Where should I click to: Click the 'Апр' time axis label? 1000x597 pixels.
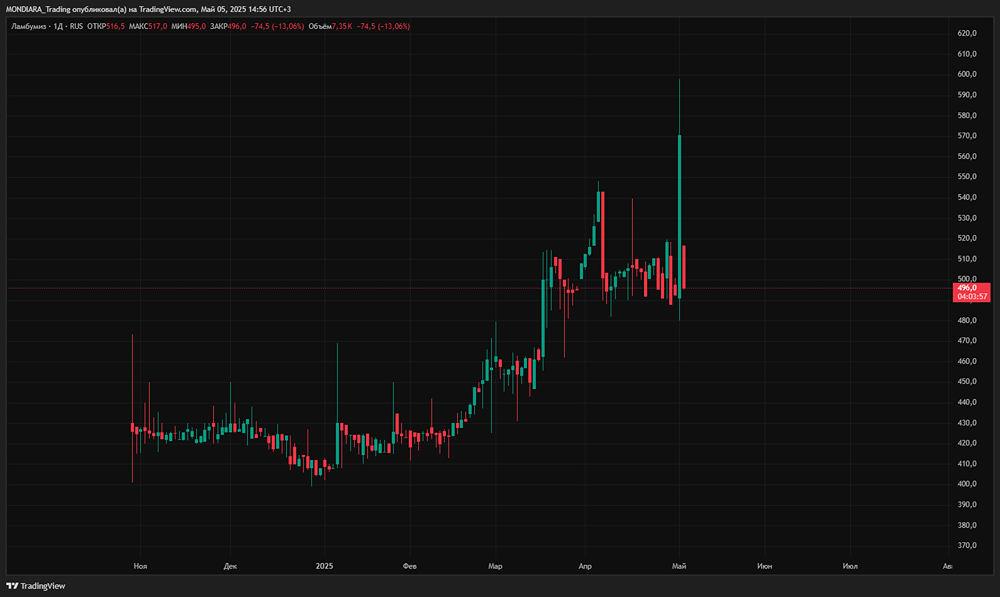pyautogui.click(x=585, y=566)
